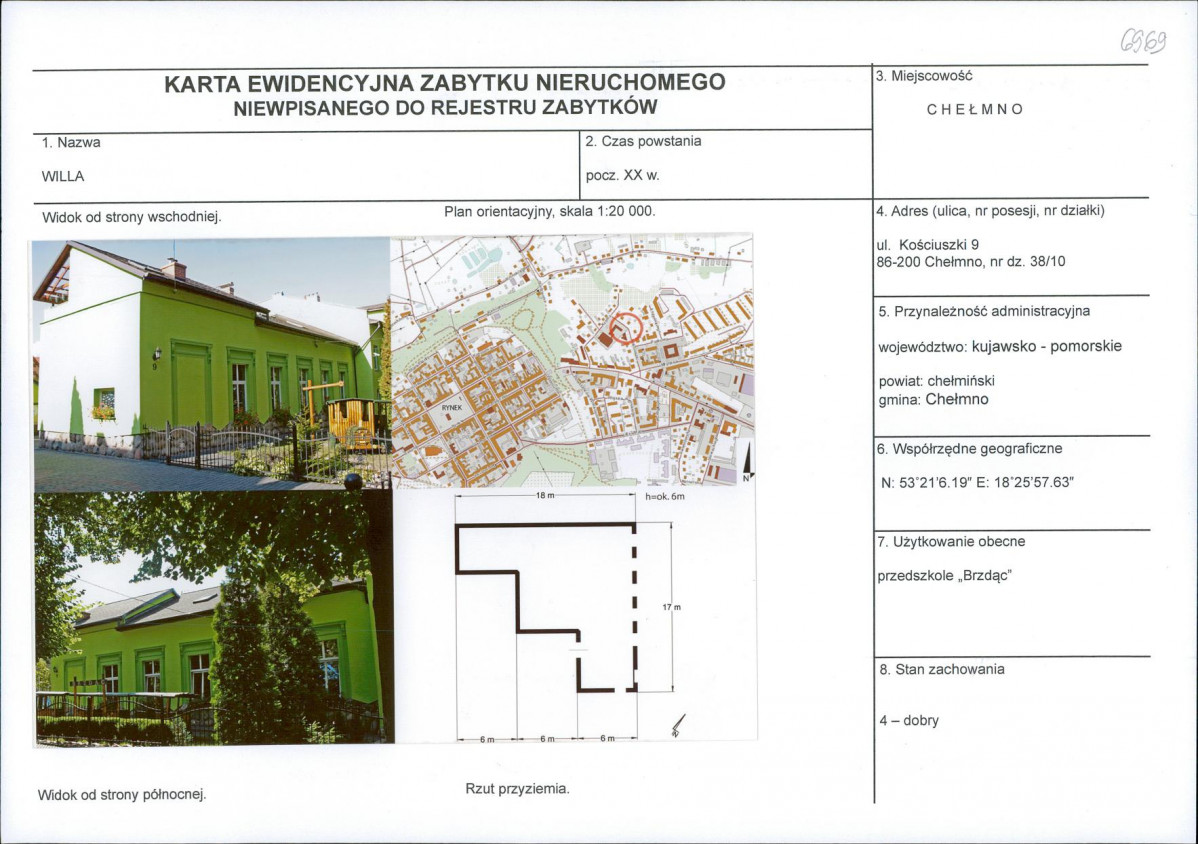Image resolution: width=1198 pixels, height=844 pixels.
Task: Click caption 'Rzut przyziemia.'
Action: tap(517, 789)
